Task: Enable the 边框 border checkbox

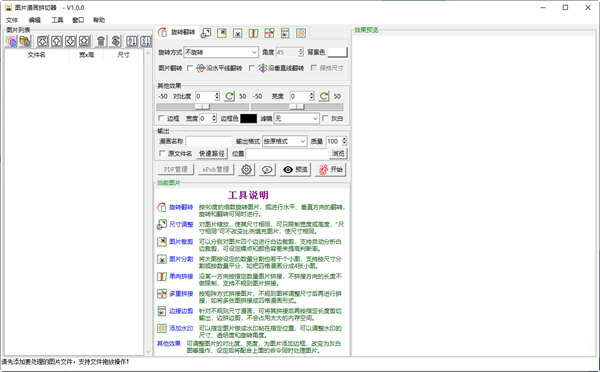Action: tap(161, 118)
